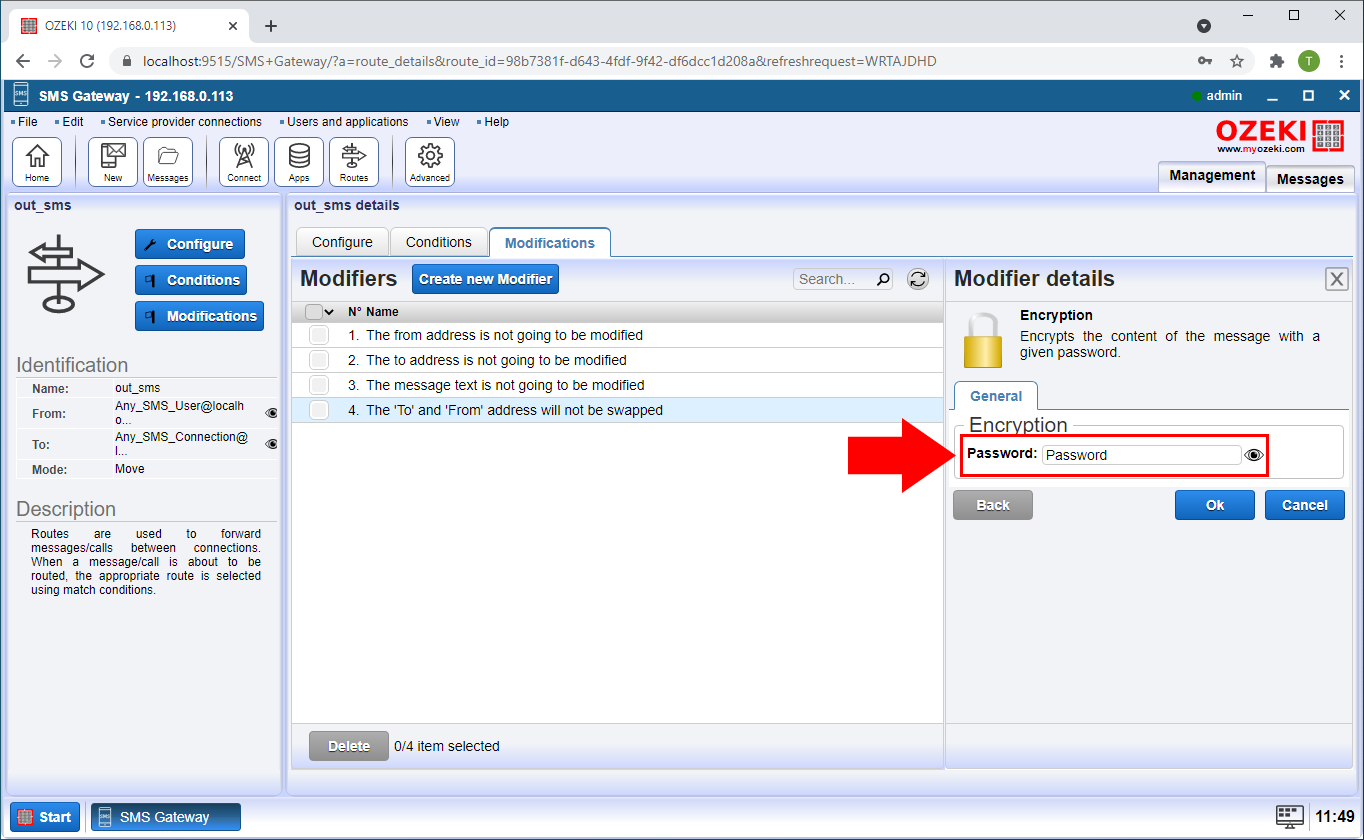
Task: Click the blue Conditions button
Action: point(190,280)
